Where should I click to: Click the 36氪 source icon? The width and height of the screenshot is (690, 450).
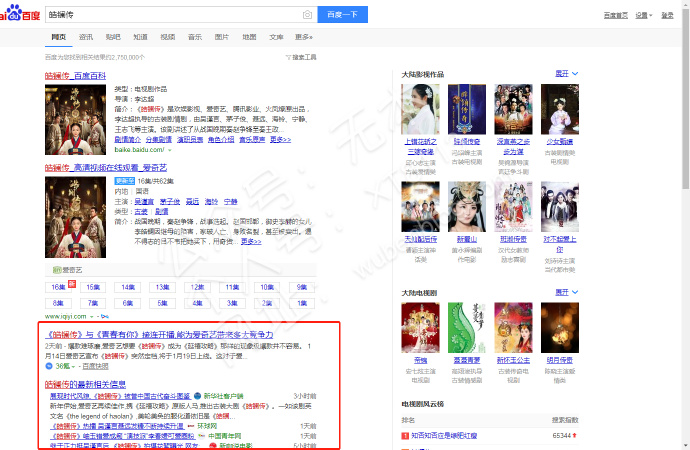[49, 366]
